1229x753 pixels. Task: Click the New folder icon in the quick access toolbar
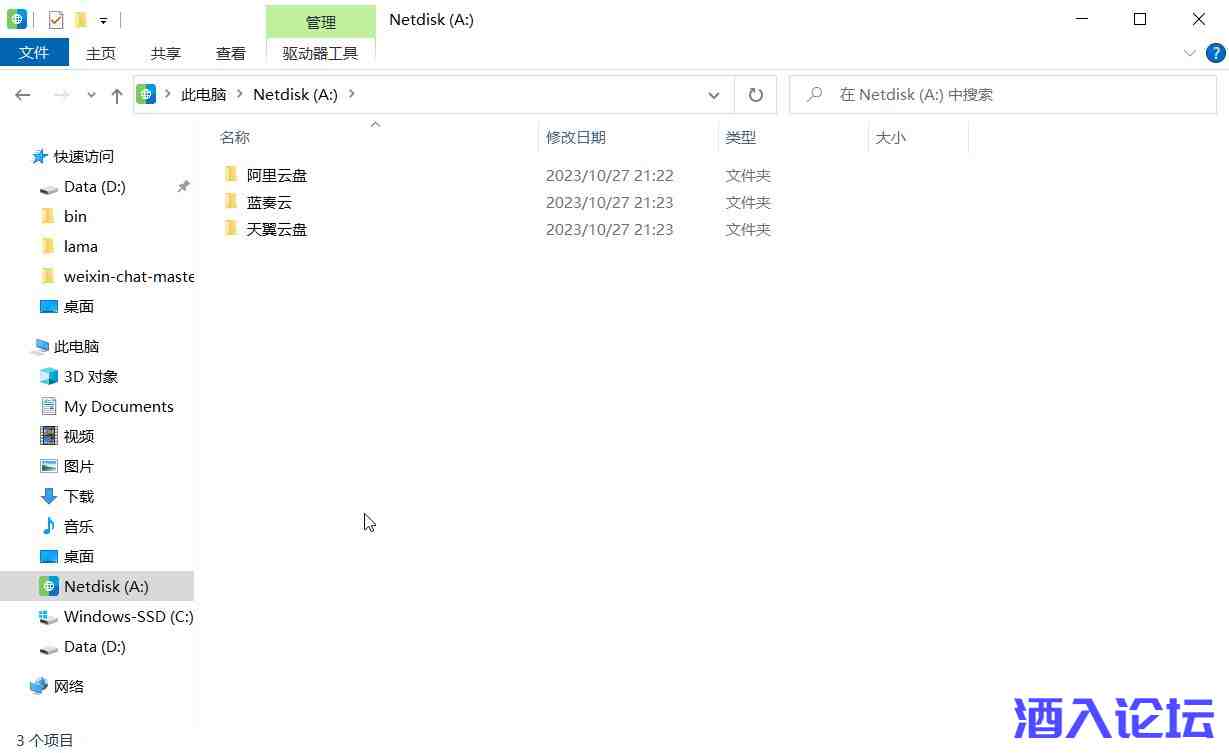click(81, 19)
